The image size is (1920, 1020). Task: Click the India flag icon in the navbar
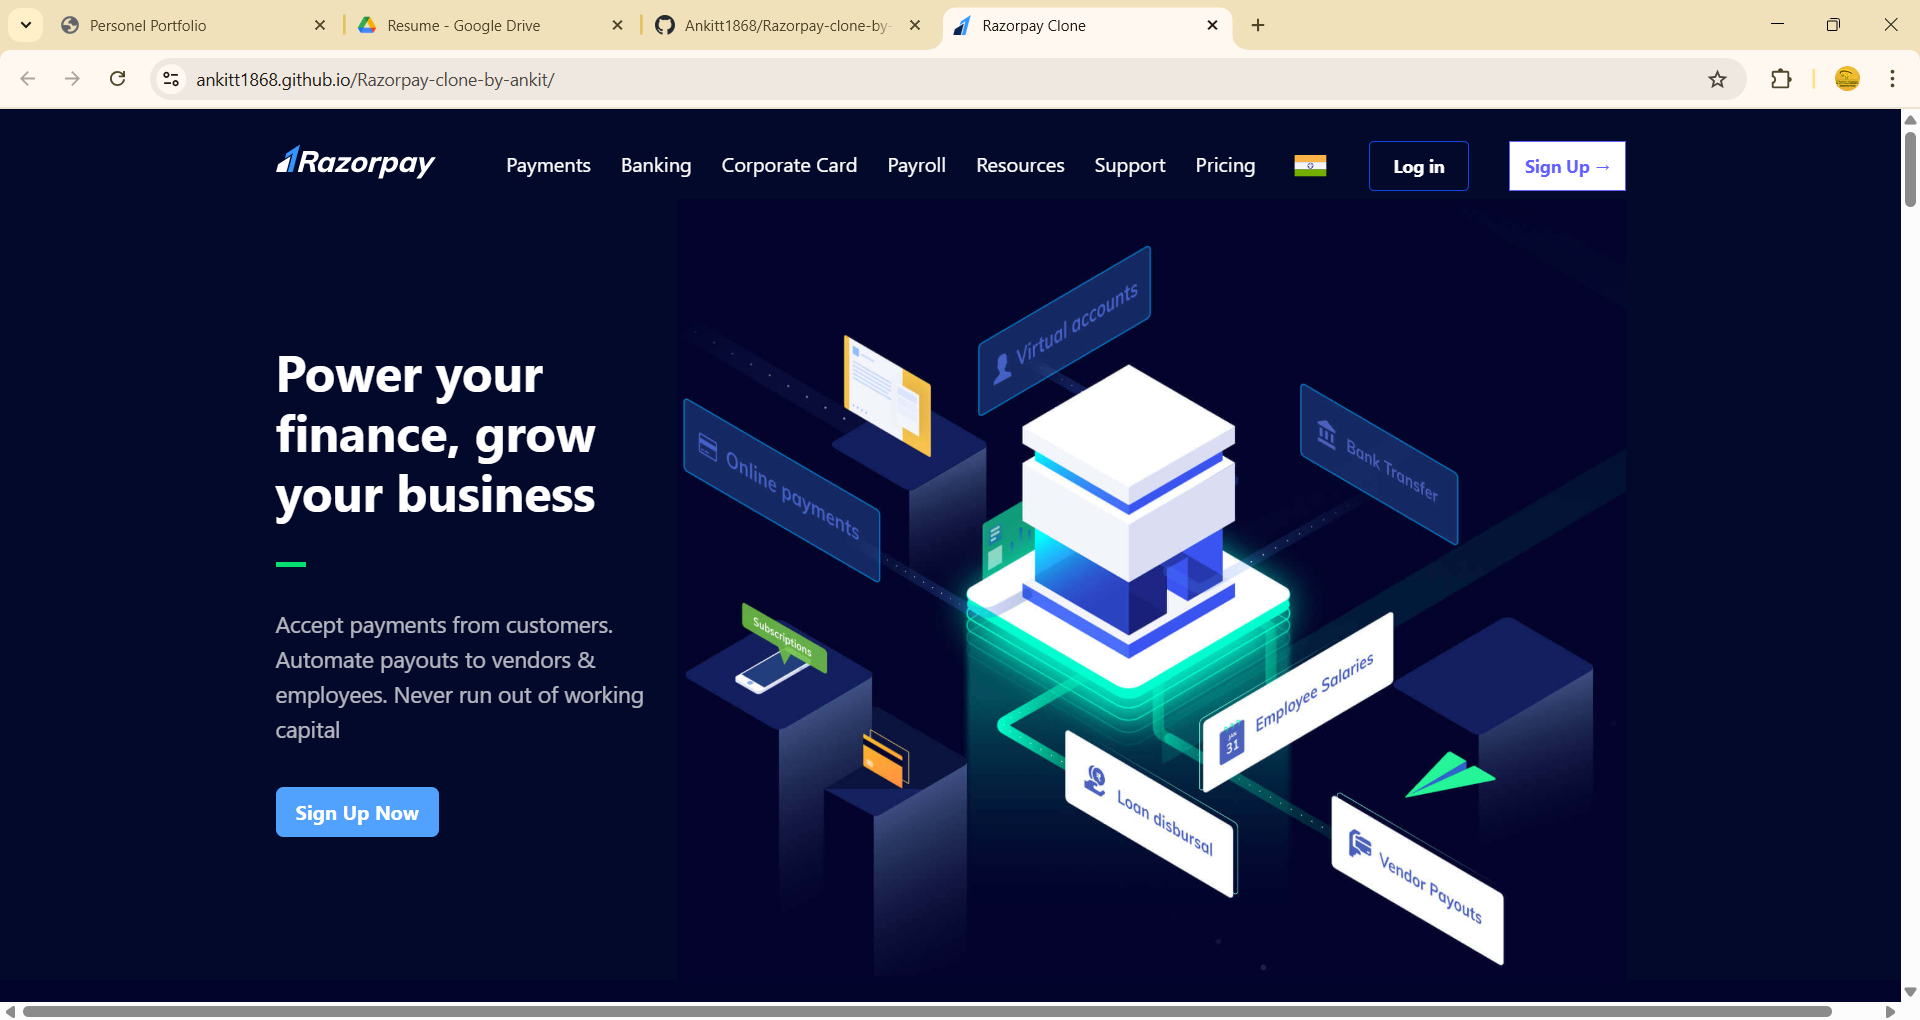click(x=1310, y=165)
